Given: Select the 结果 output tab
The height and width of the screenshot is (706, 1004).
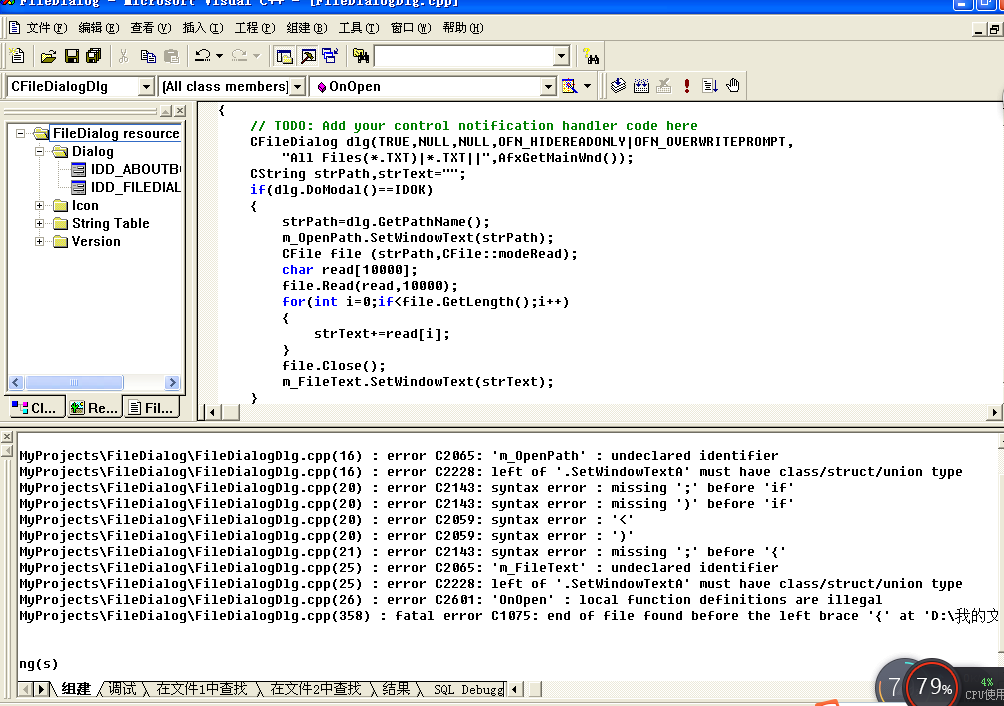Looking at the screenshot, I should pos(396,689).
